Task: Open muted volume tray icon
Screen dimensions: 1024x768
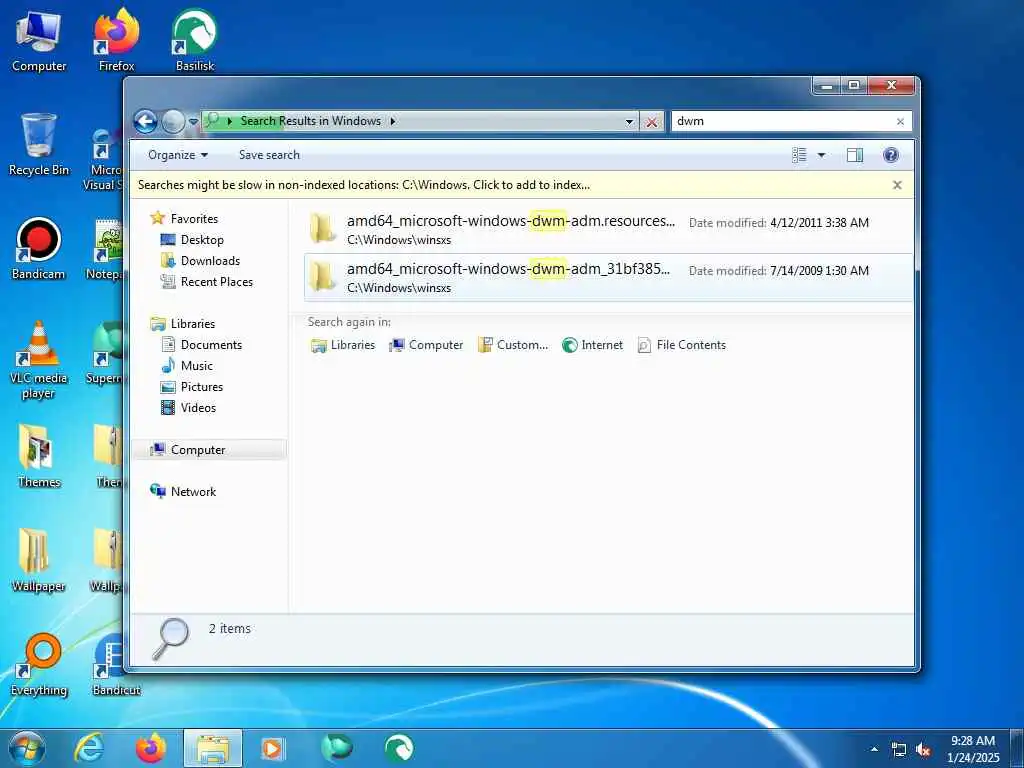Action: (923, 750)
